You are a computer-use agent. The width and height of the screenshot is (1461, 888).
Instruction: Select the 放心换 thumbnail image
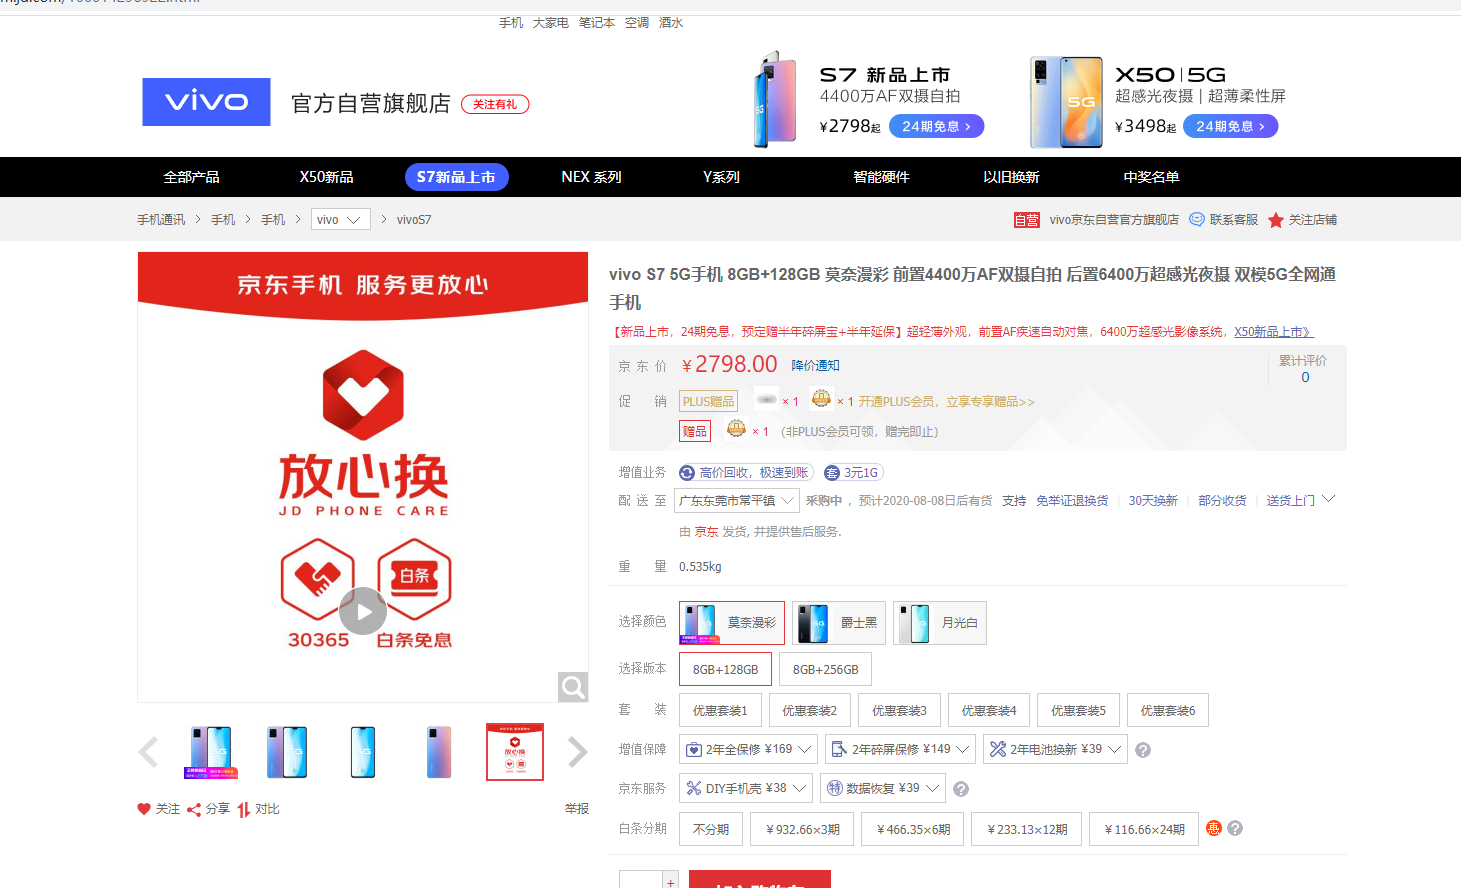tap(515, 752)
